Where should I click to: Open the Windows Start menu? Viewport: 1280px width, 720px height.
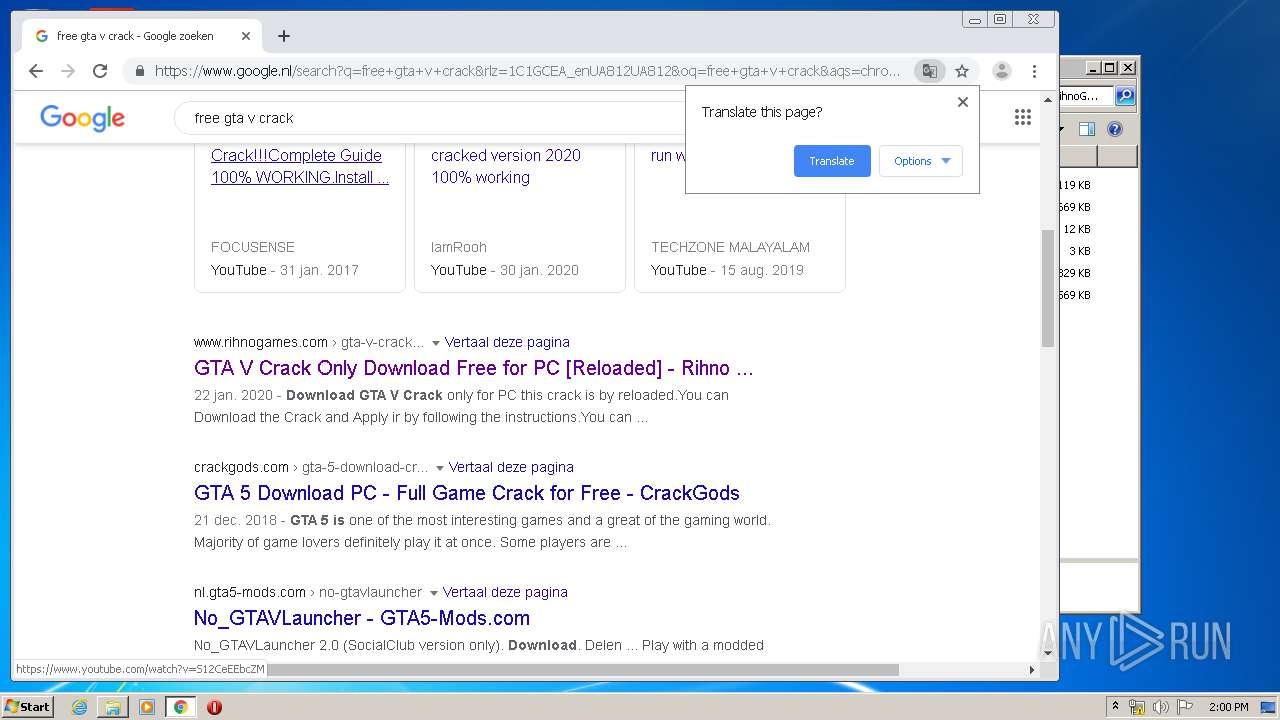[x=27, y=707]
